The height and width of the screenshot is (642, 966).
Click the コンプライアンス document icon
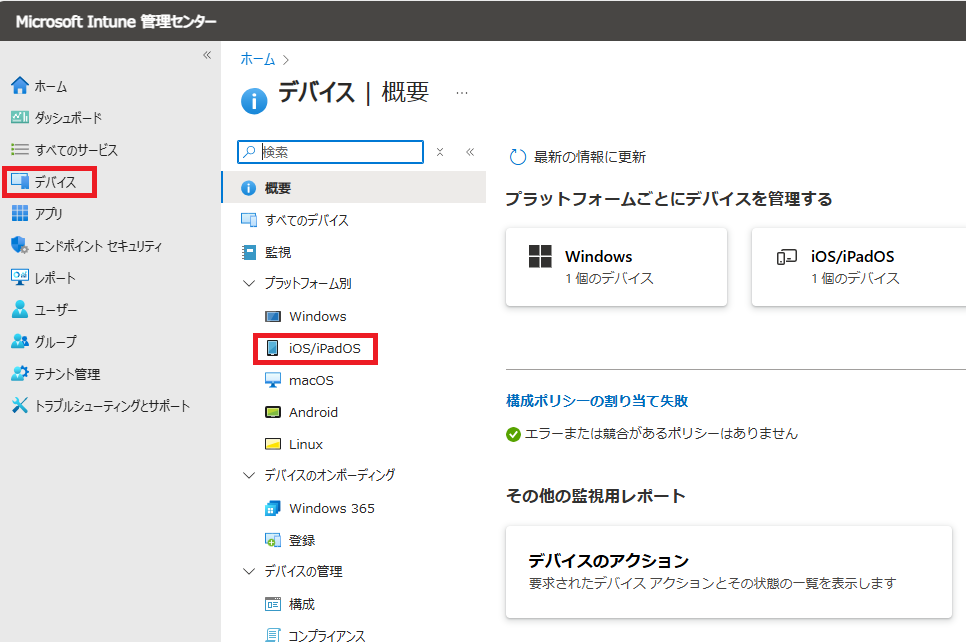point(273,635)
